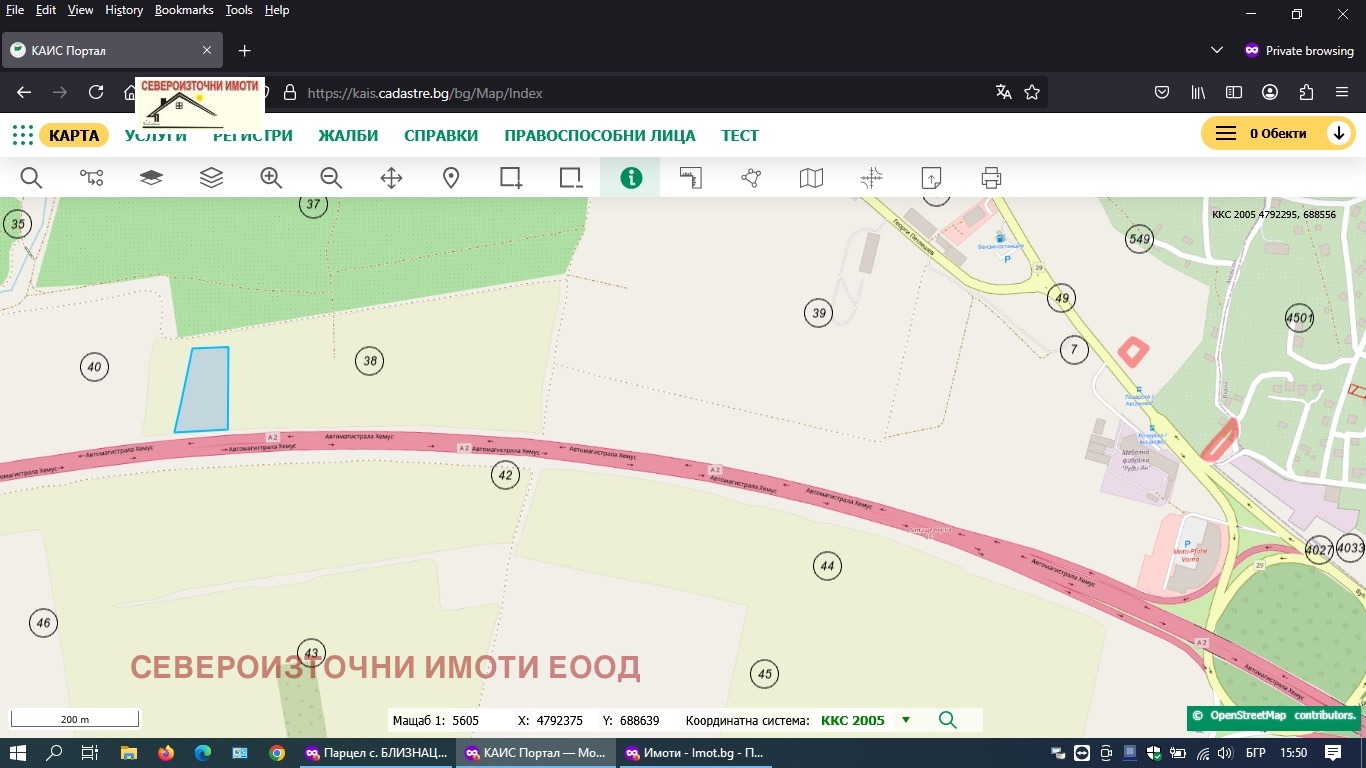Open the ККС 2005 coordinate system dropdown
The image size is (1366, 768).
pyautogui.click(x=906, y=720)
